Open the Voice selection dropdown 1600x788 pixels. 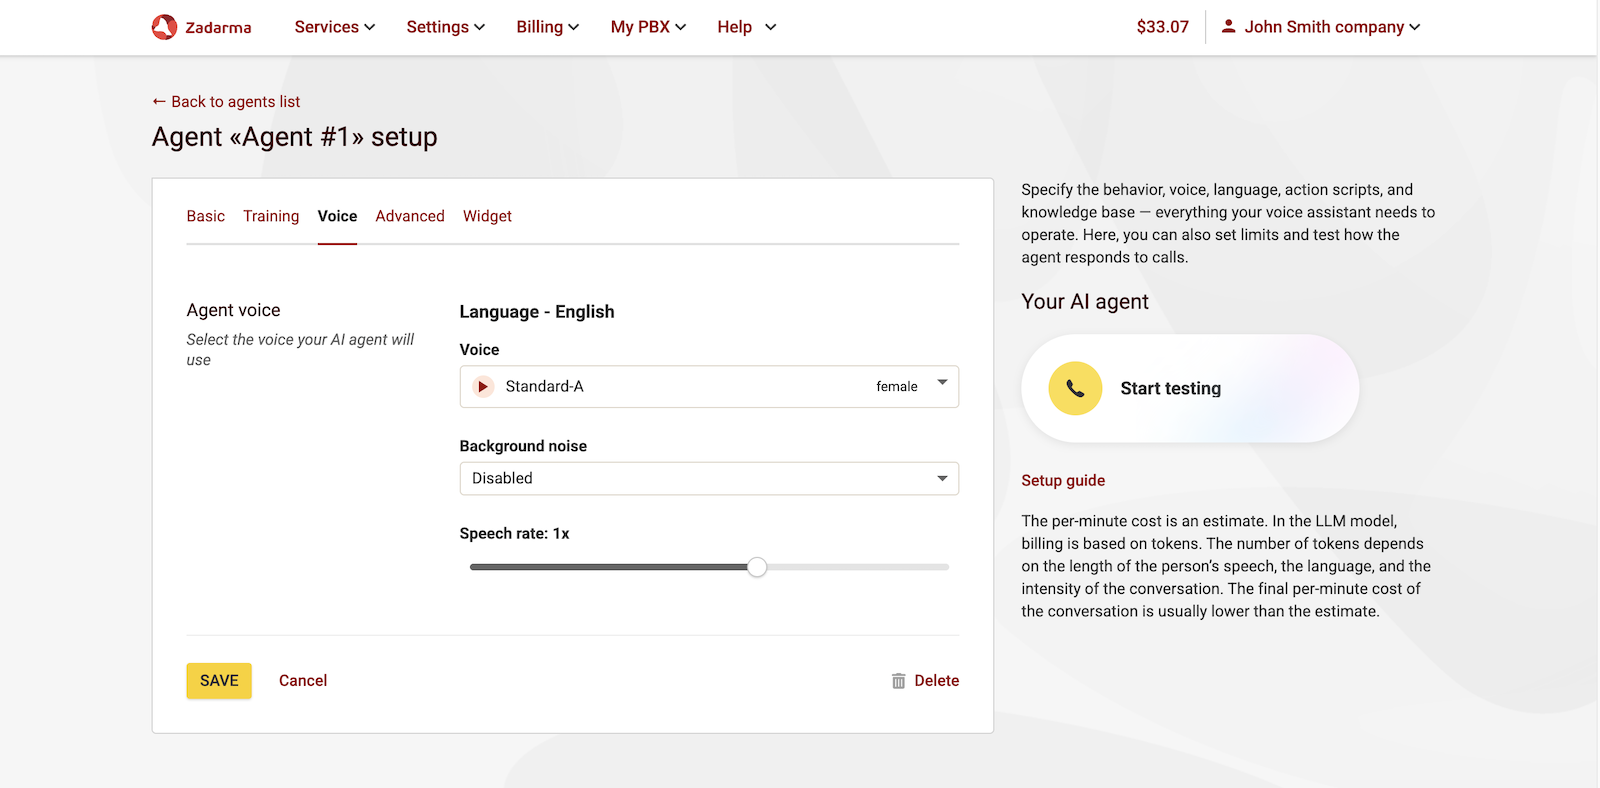pos(709,386)
